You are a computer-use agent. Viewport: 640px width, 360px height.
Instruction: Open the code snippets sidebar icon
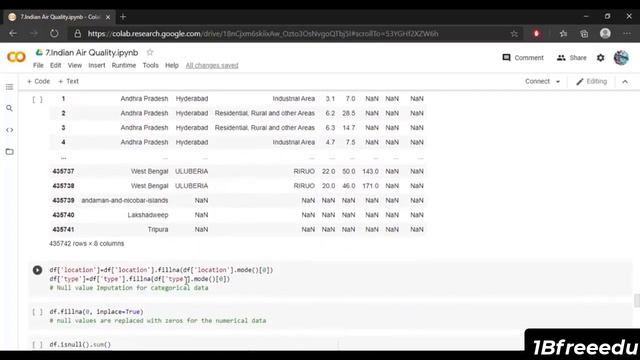coord(9,130)
